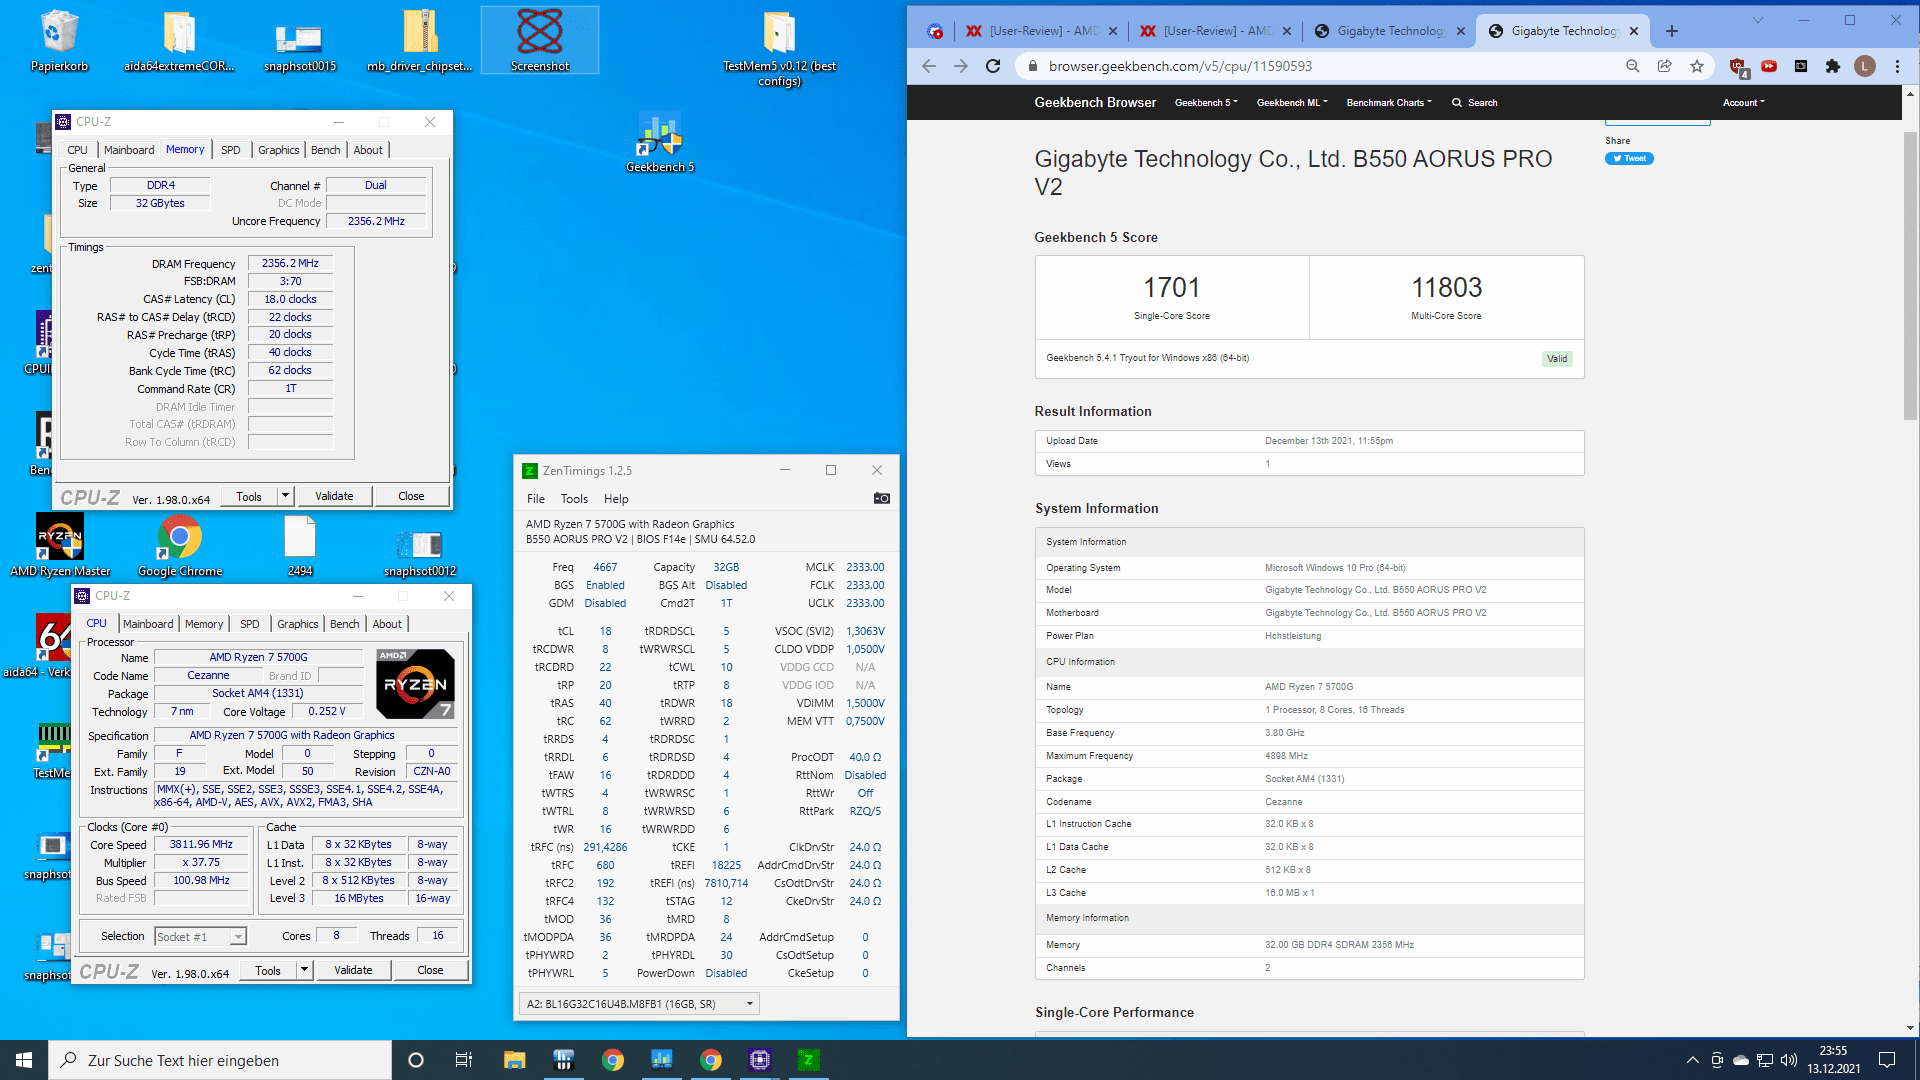This screenshot has height=1080, width=1920.
Task: Click Validate in CPU-Z Memory window
Action: pyautogui.click(x=334, y=496)
